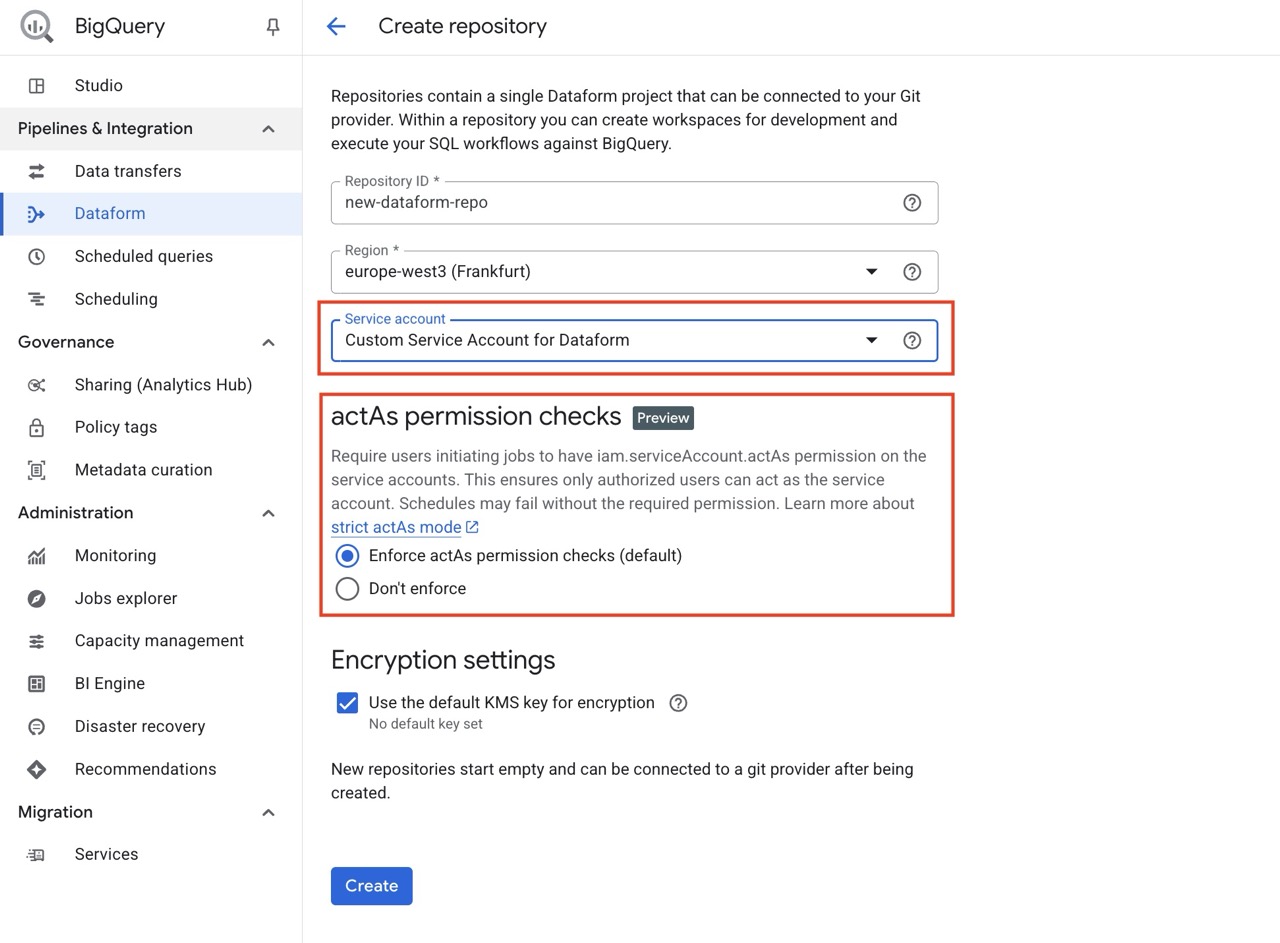Collapse the Governance section
The width and height of the screenshot is (1280, 943).
point(268,343)
